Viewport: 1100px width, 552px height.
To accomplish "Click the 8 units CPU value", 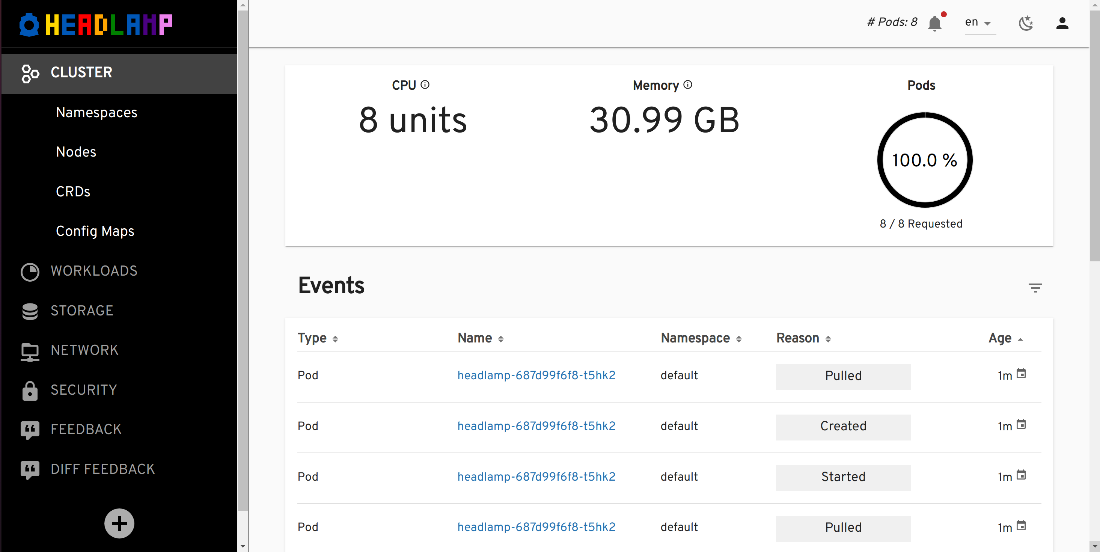I will click(x=412, y=121).
